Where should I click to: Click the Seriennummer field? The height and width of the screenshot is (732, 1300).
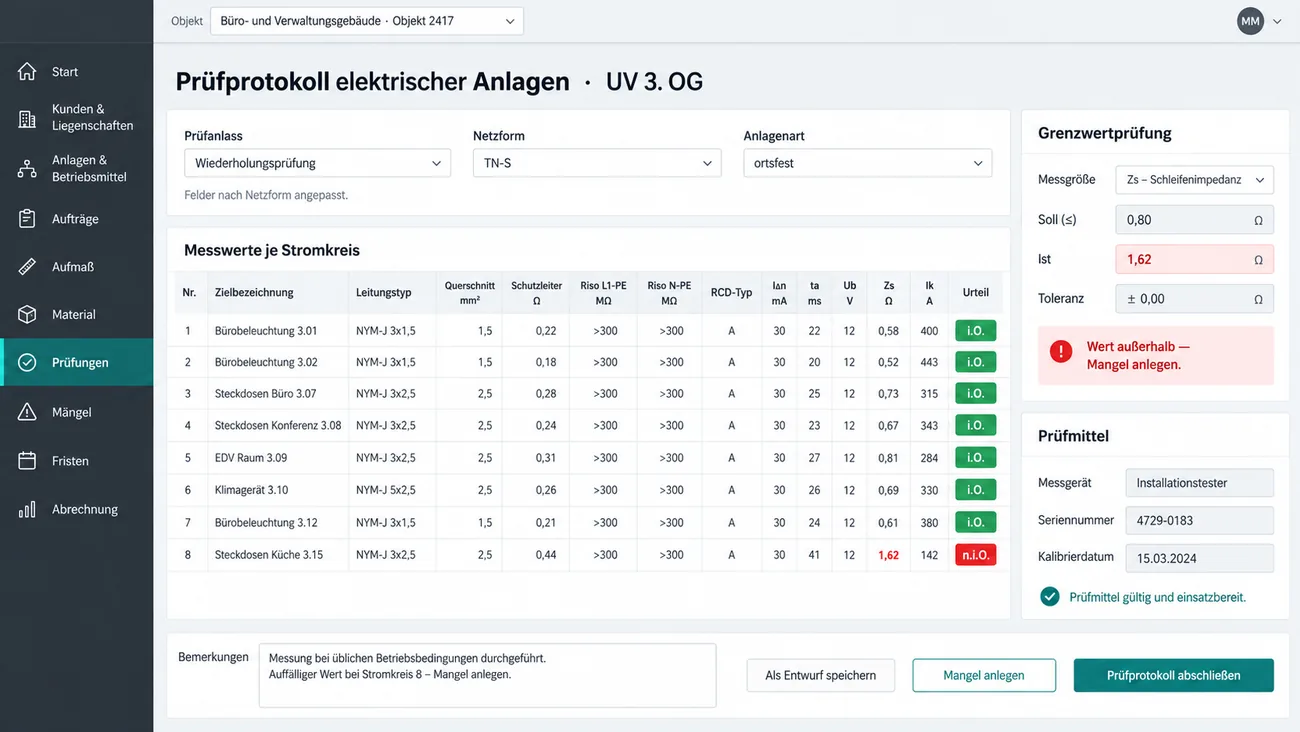pyautogui.click(x=1199, y=520)
